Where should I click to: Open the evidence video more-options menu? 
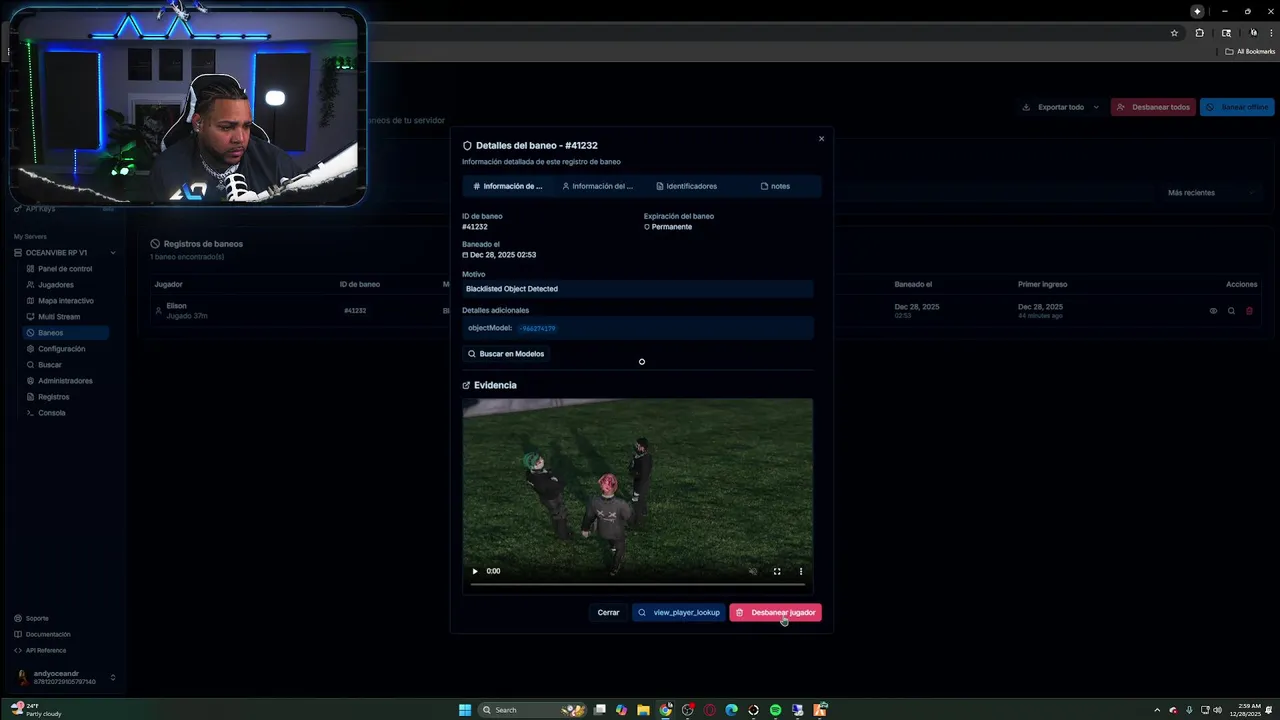801,571
